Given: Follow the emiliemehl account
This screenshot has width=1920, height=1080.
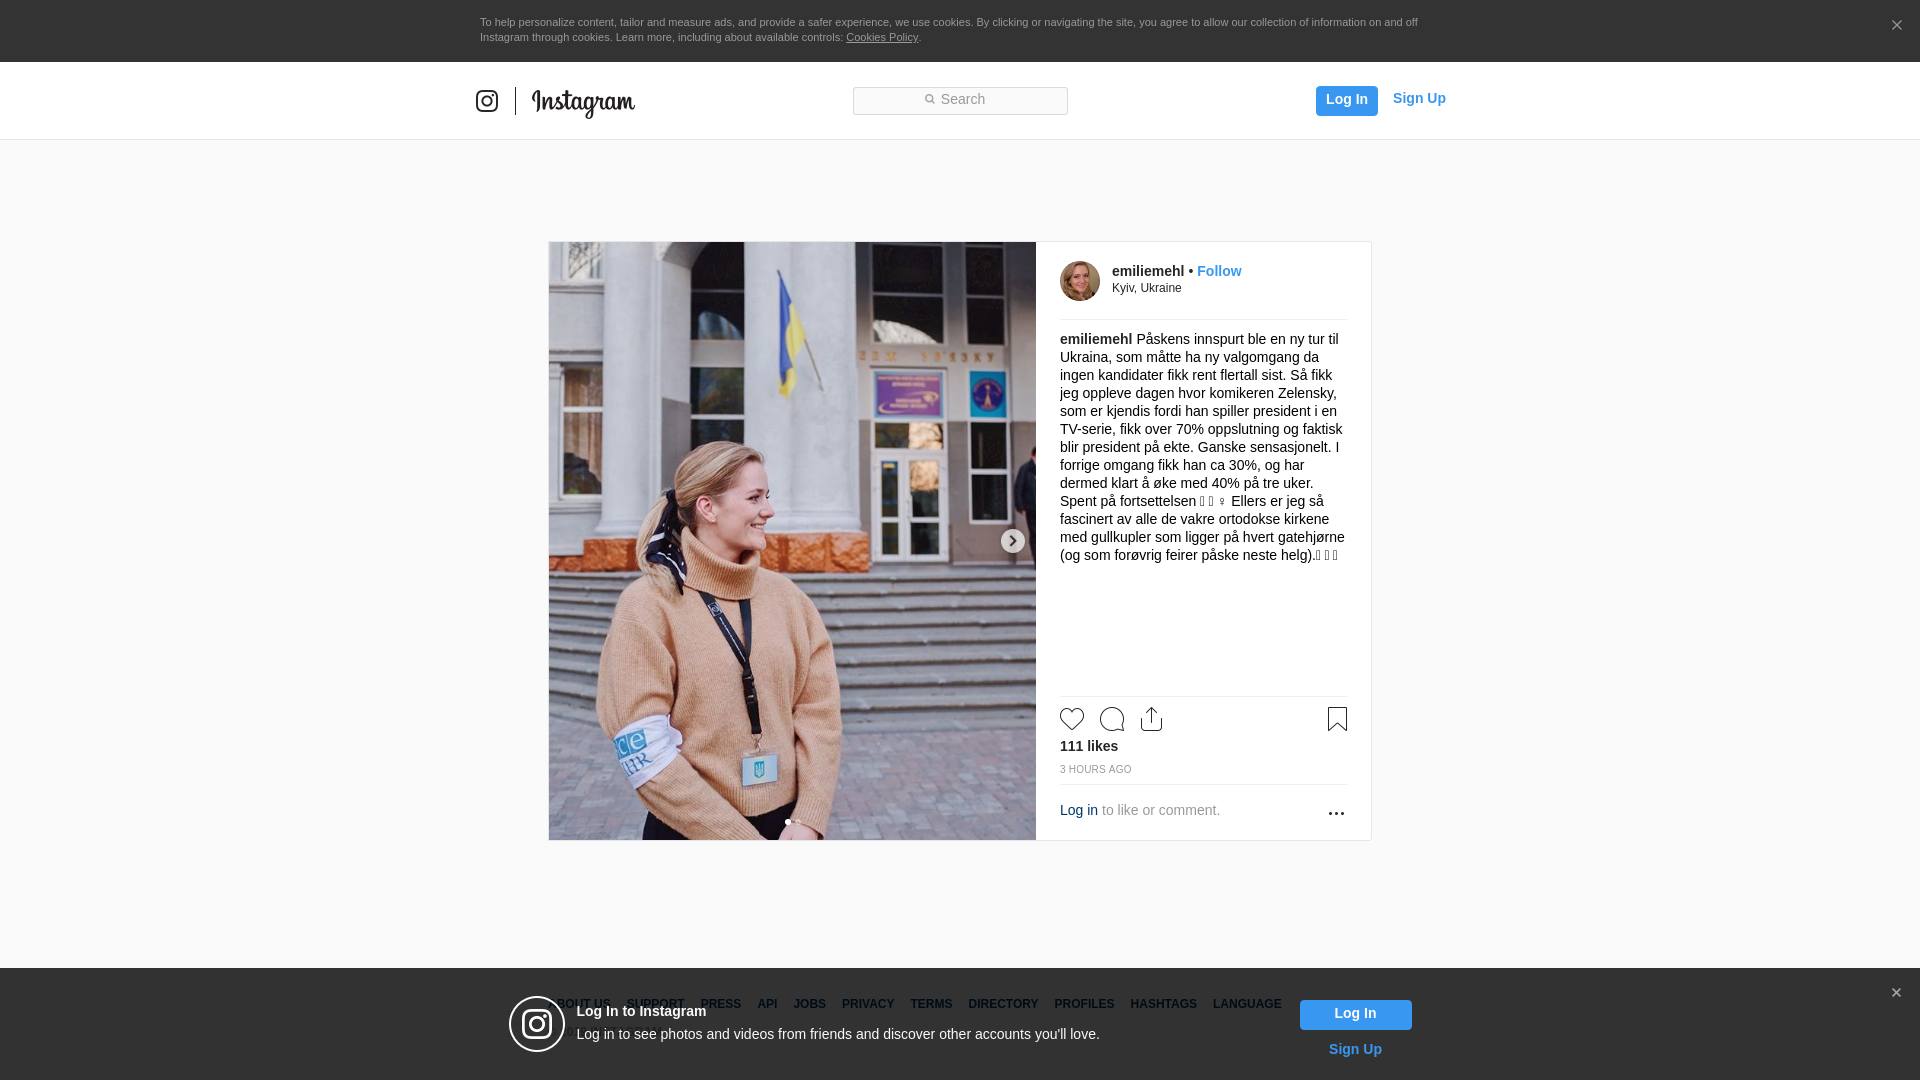Looking at the screenshot, I should pos(1219,271).
